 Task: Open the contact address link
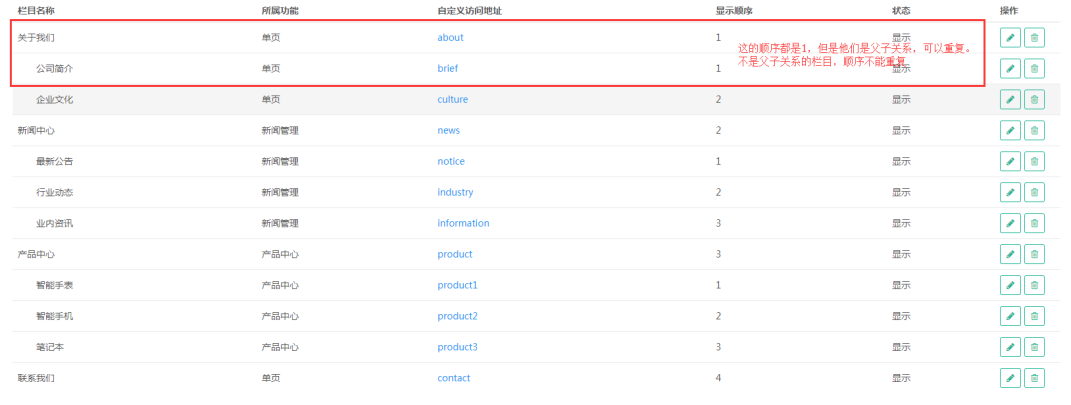[x=453, y=378]
